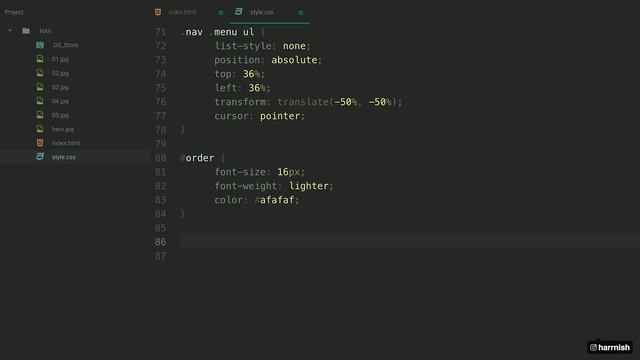Open 02.jpg in the tree
This screenshot has width=640, height=360.
(60, 73)
